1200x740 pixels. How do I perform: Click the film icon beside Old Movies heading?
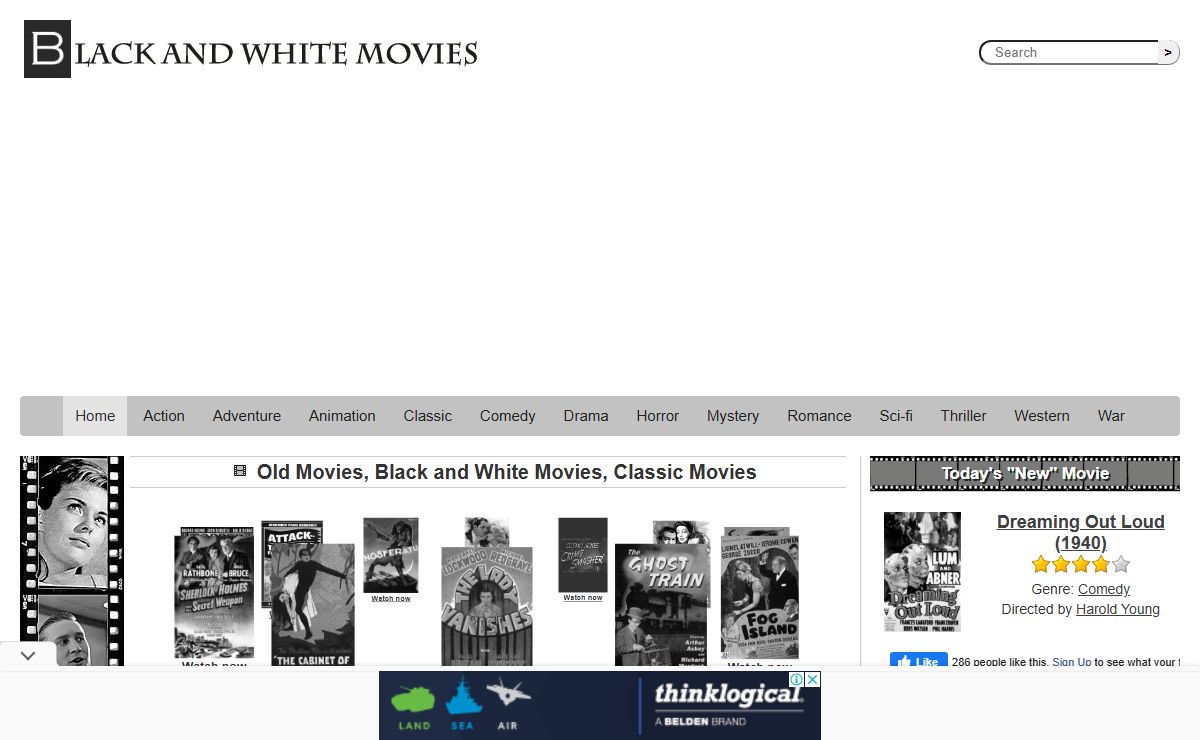[x=240, y=471]
